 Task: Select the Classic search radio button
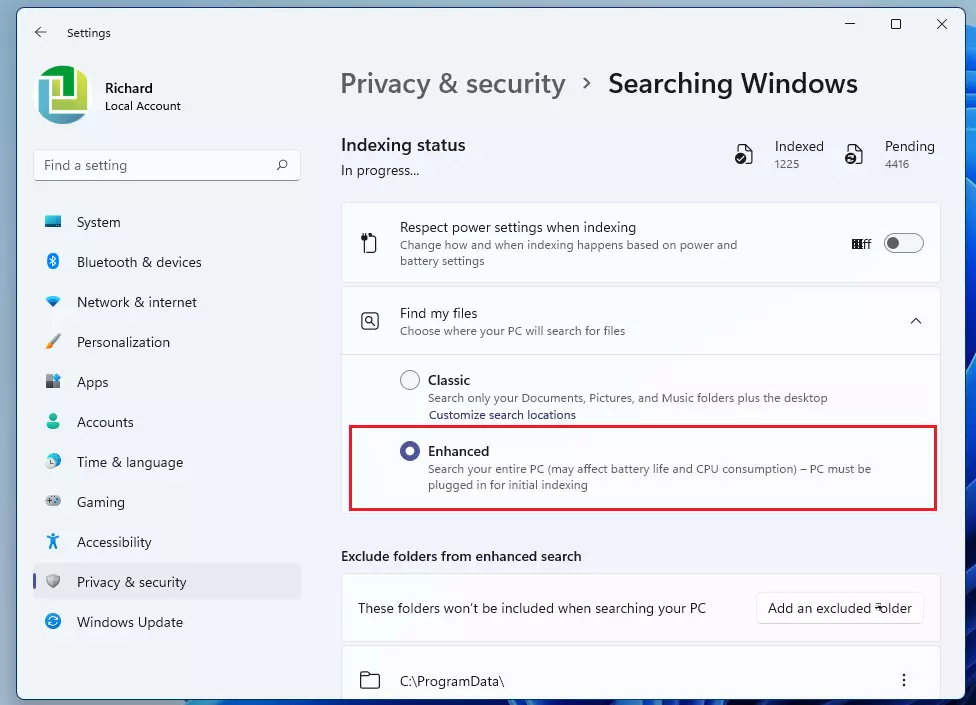click(410, 380)
